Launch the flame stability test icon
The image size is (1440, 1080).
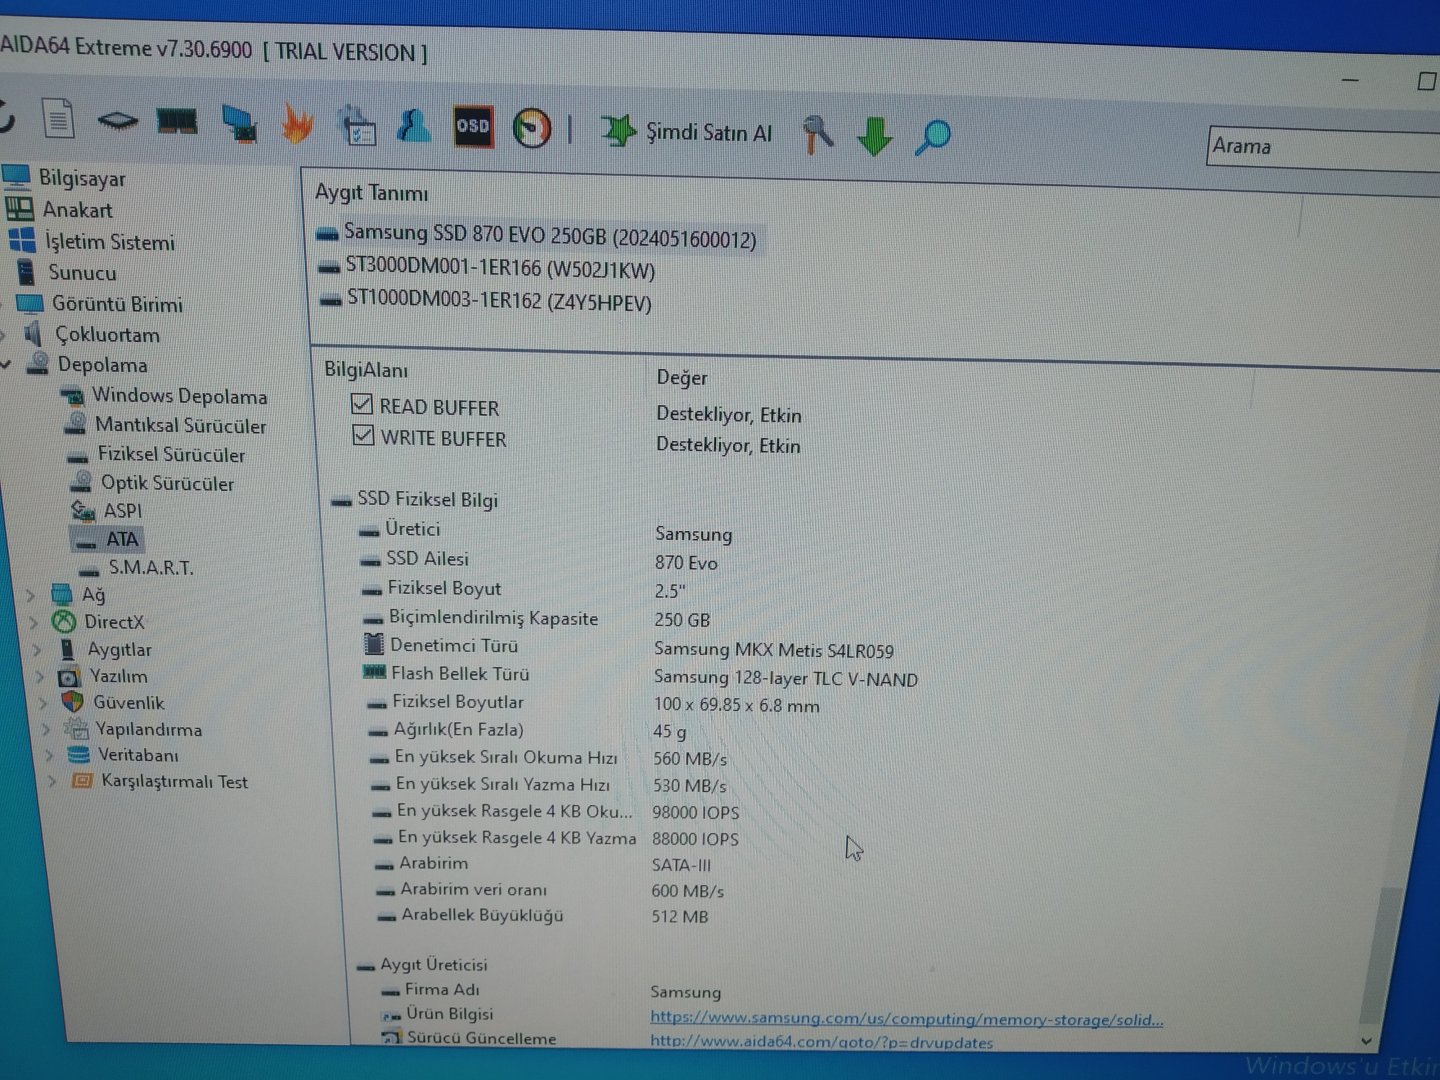(297, 124)
